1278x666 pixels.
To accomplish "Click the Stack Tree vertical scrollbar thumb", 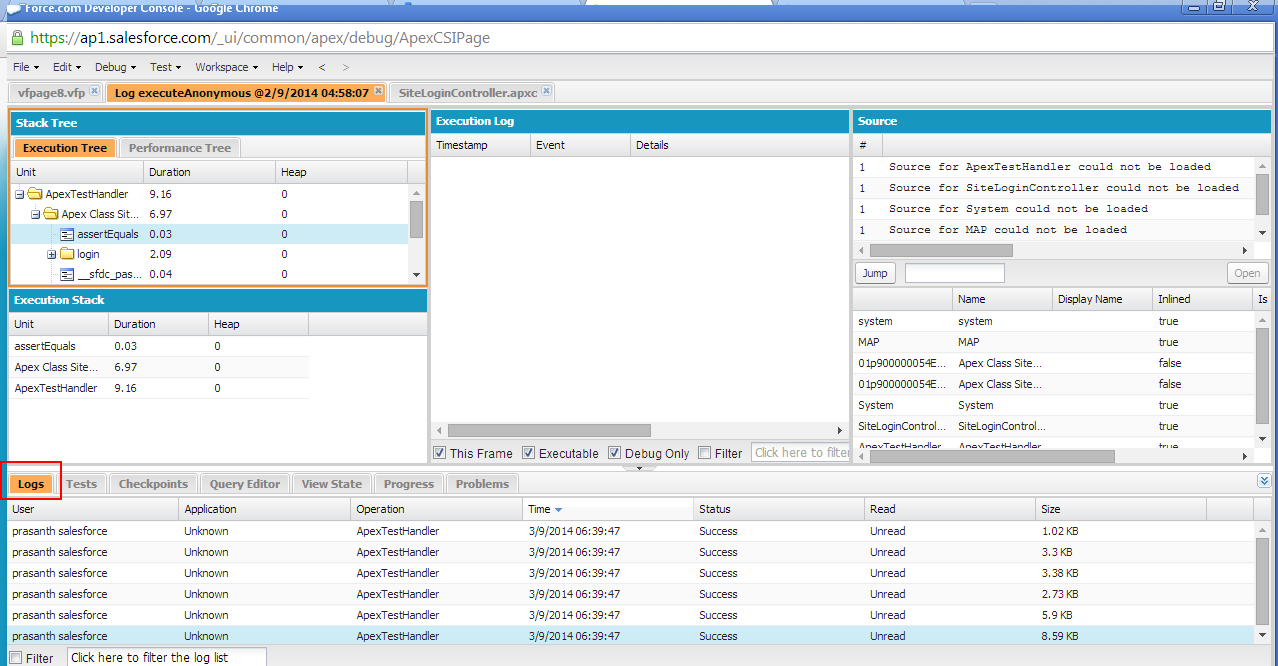I will coord(416,218).
